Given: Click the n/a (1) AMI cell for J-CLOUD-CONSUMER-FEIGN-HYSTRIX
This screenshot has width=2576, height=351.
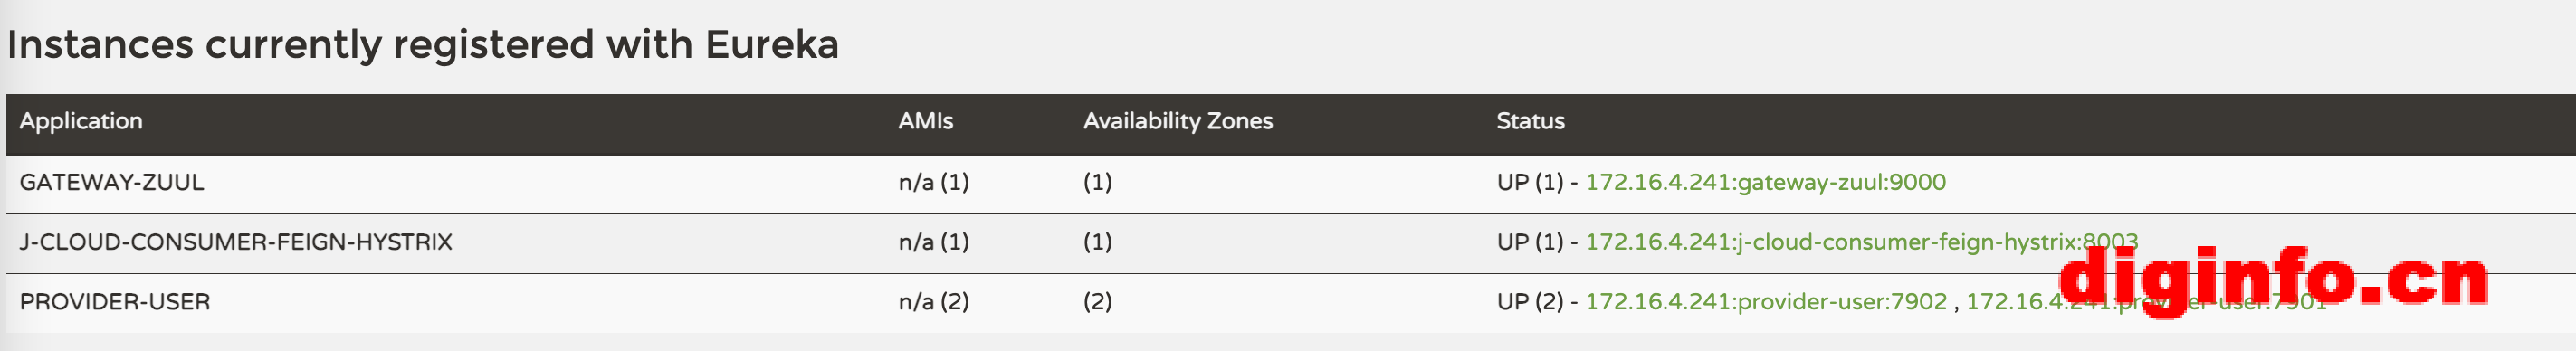Looking at the screenshot, I should tap(933, 242).
